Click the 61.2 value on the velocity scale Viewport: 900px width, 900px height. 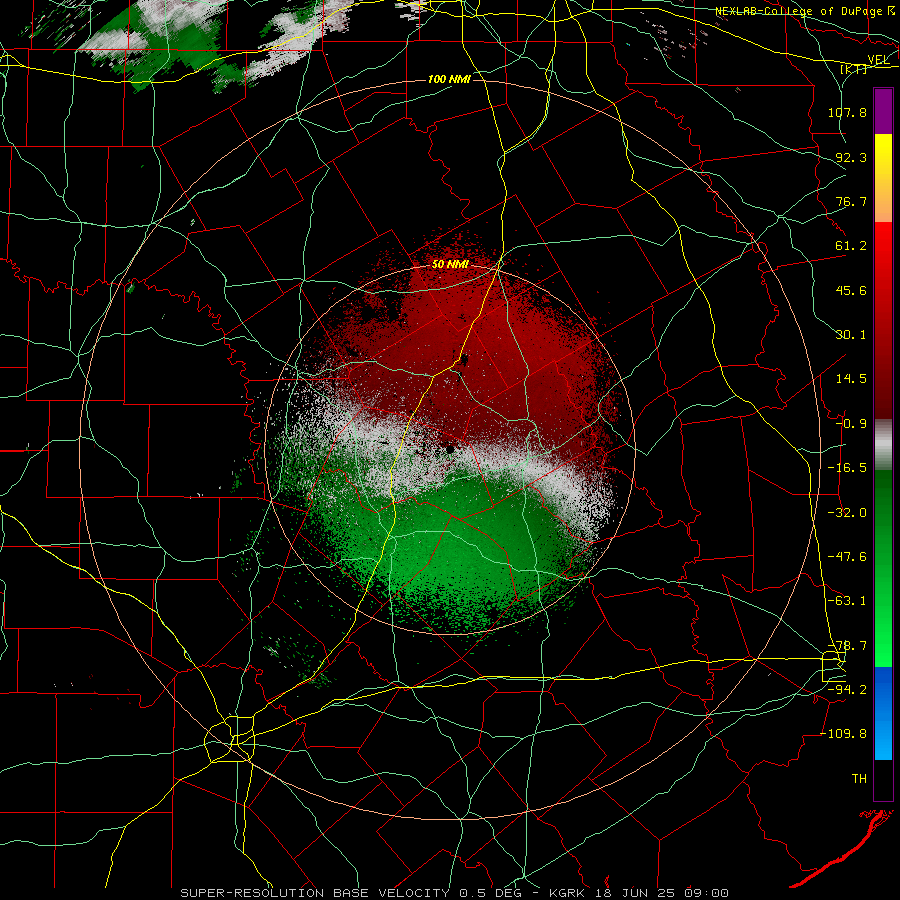pyautogui.click(x=851, y=246)
